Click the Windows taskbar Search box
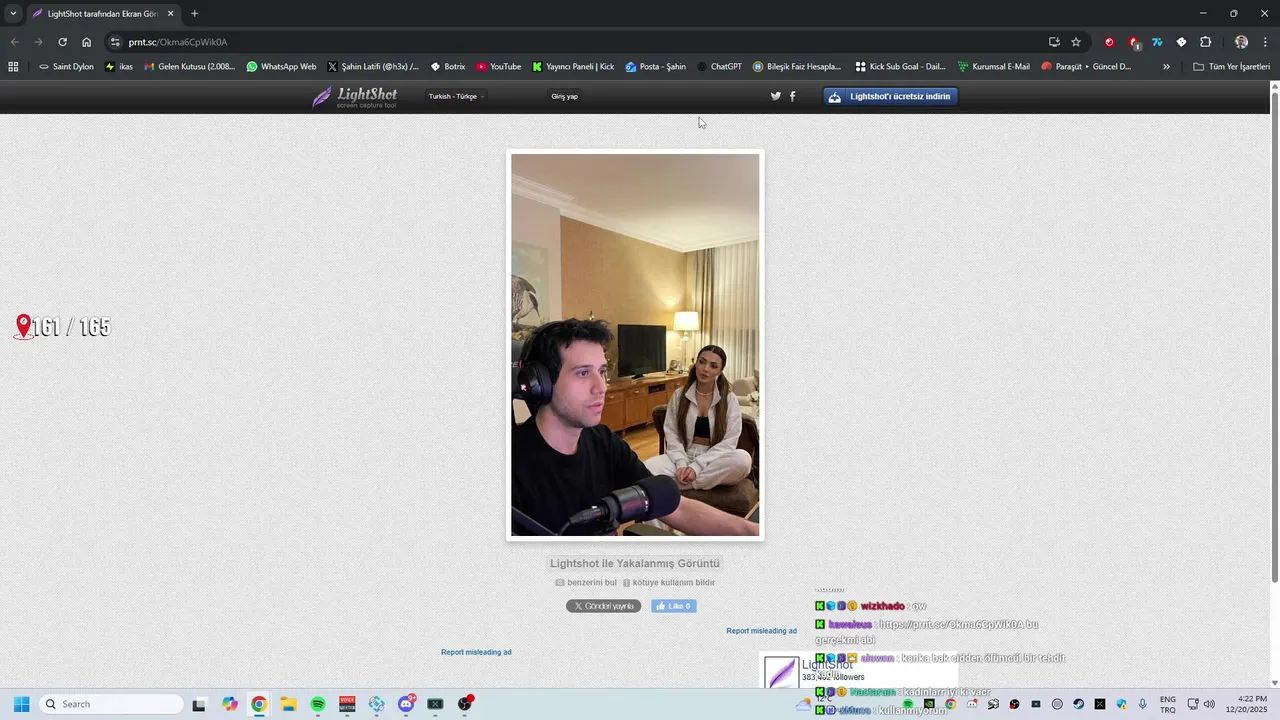The width and height of the screenshot is (1280, 720). 111,704
